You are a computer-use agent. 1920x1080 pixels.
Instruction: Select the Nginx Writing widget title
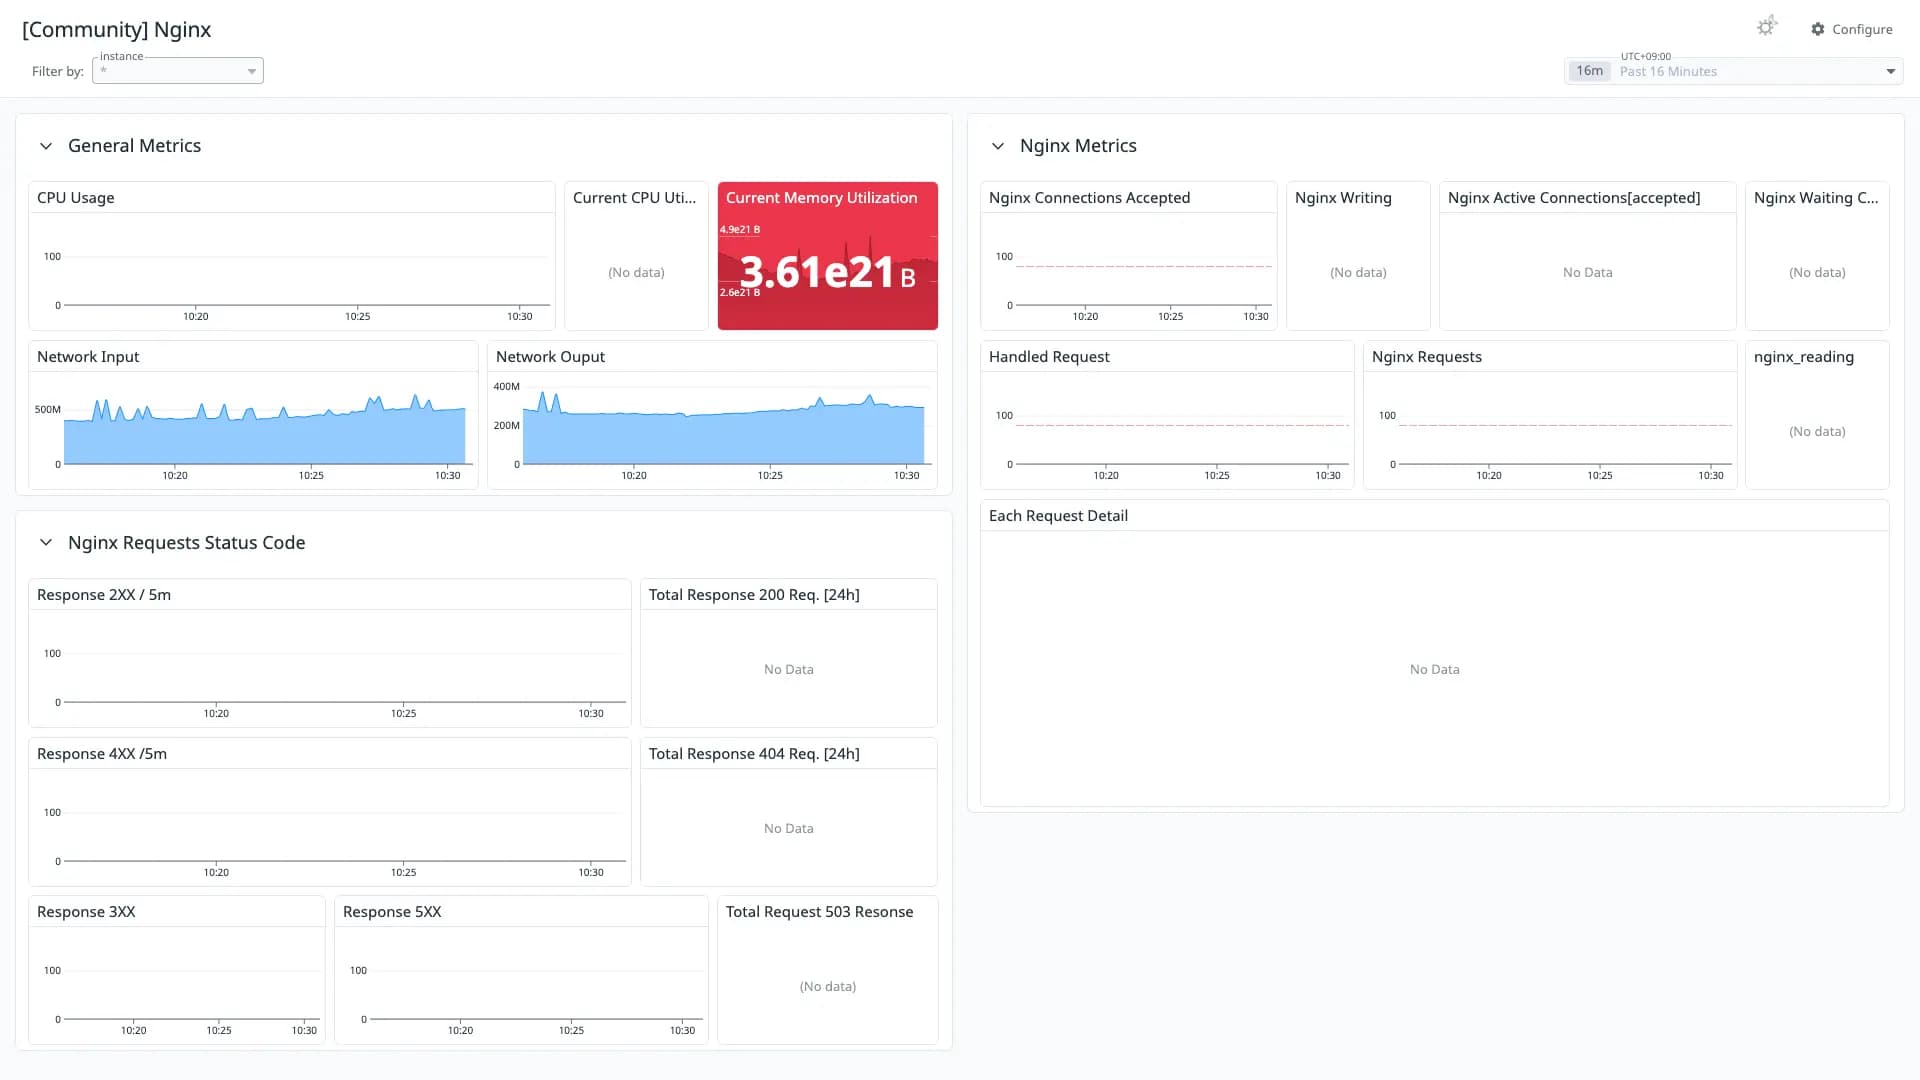[x=1343, y=198]
